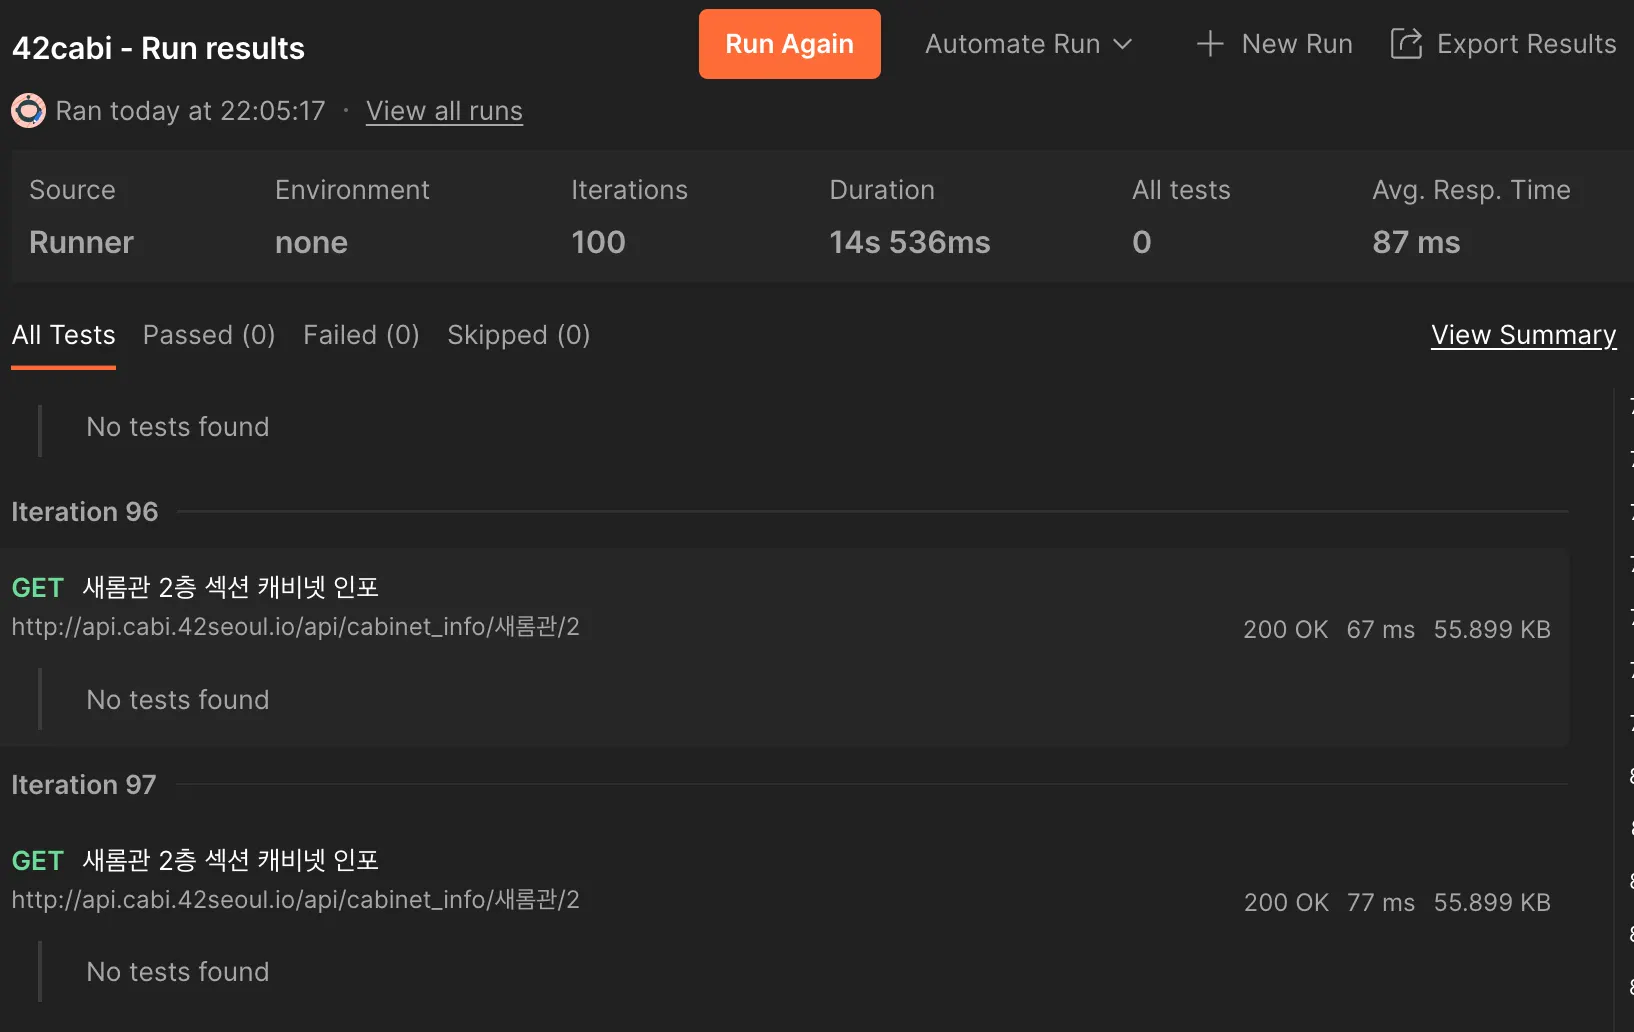Switch to the Failed (0) tab
The image size is (1634, 1032).
(361, 335)
